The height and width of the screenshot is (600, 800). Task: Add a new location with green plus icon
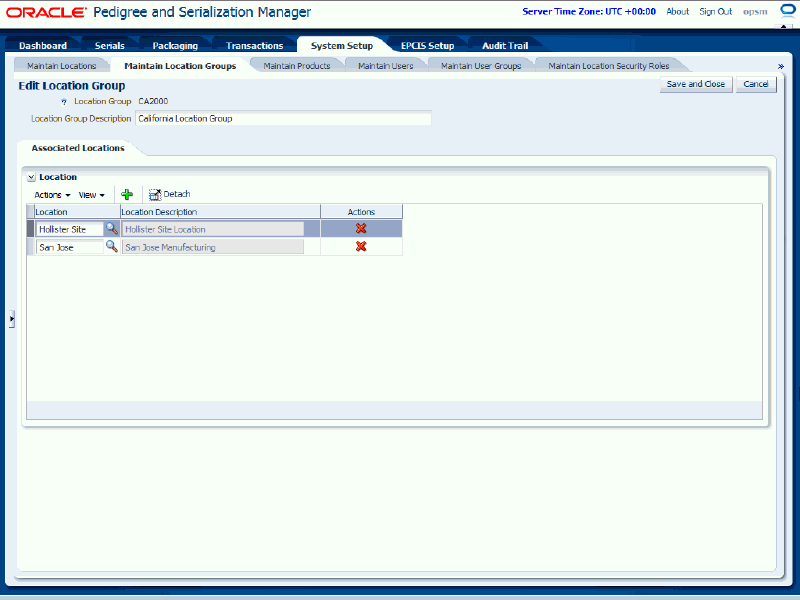click(127, 194)
